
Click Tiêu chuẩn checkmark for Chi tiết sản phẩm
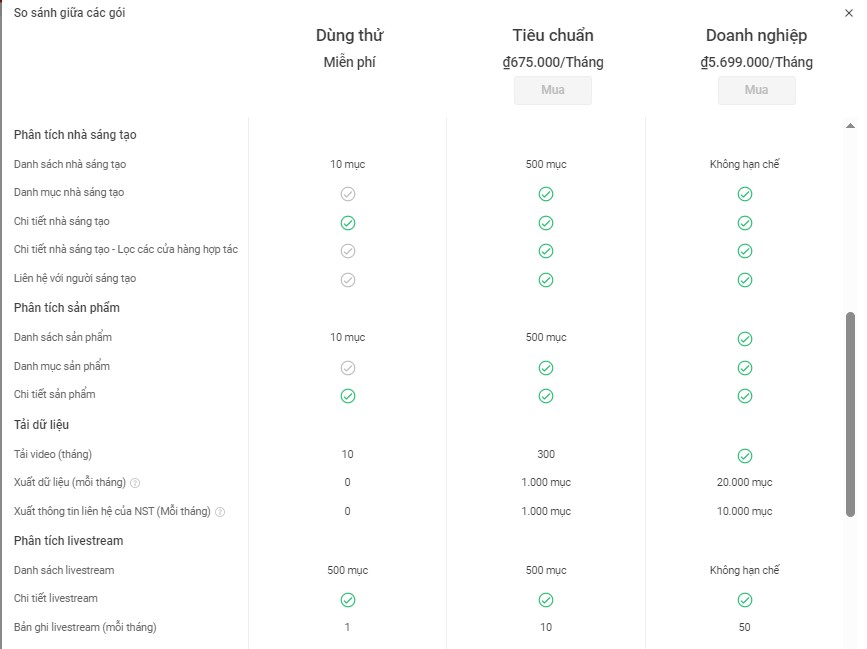[x=546, y=396]
